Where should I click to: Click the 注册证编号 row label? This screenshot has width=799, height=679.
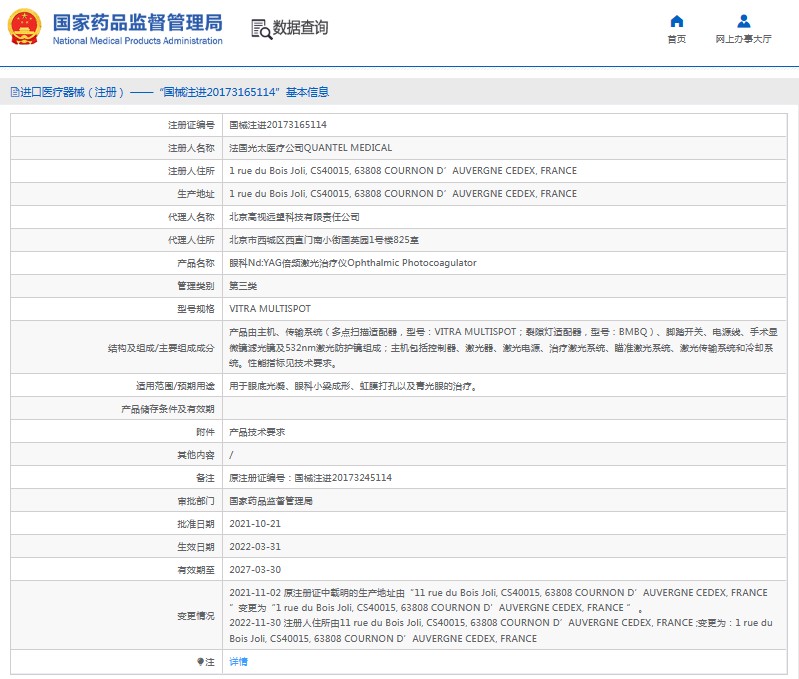point(191,125)
